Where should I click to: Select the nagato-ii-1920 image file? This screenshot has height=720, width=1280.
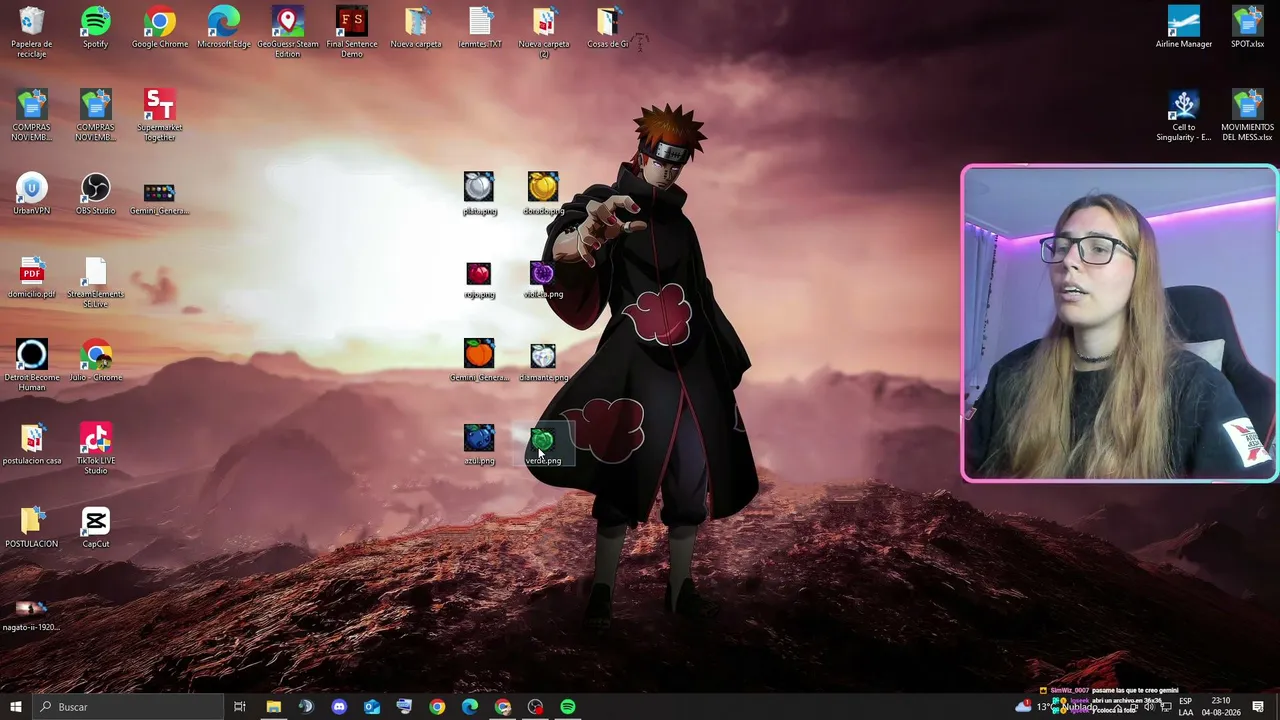click(31, 614)
